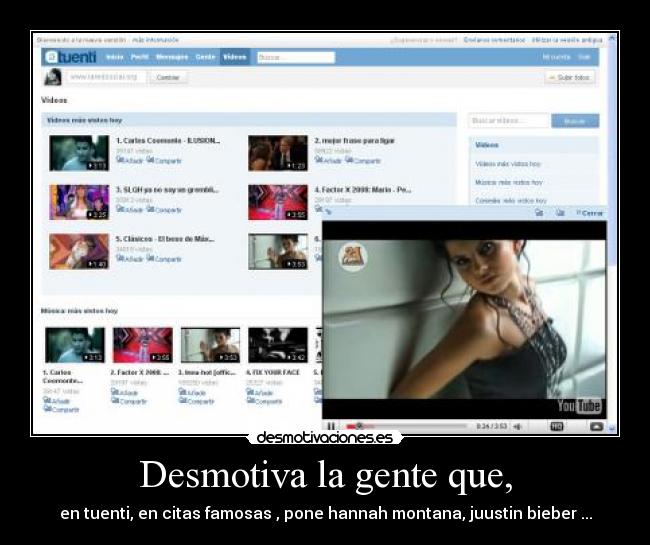Close the video popup with Cerrar

pos(590,213)
